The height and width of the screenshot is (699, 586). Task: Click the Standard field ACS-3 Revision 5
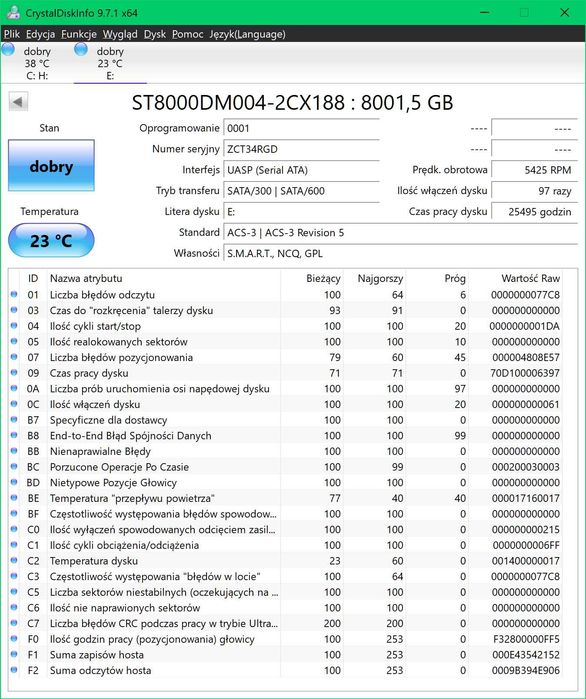400,233
